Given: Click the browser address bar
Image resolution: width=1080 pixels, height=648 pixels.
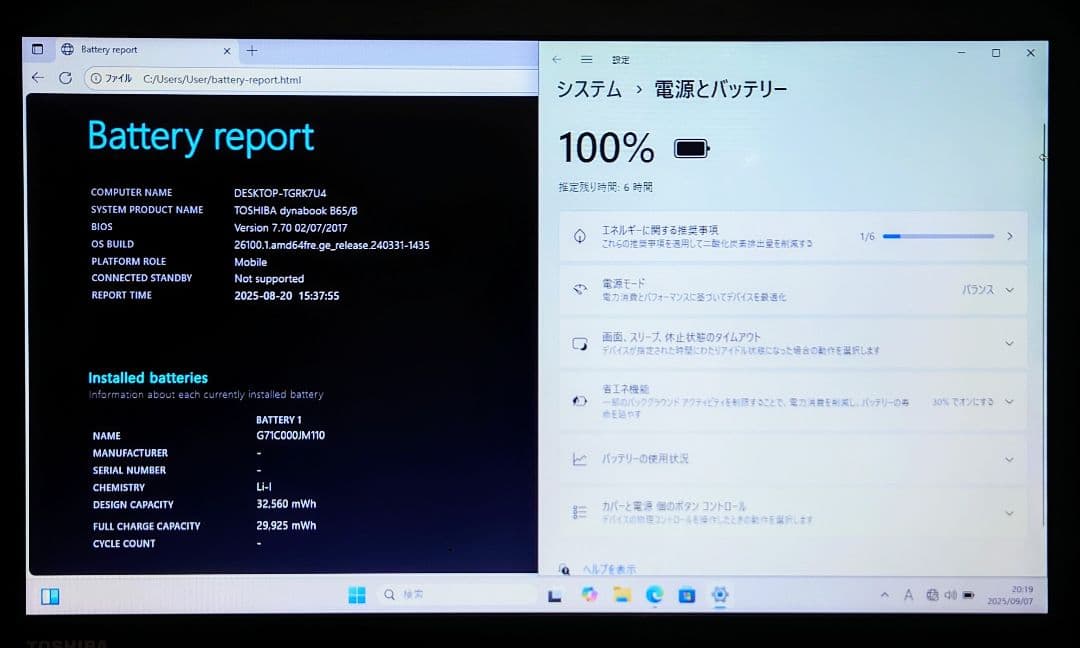Looking at the screenshot, I should (250, 78).
